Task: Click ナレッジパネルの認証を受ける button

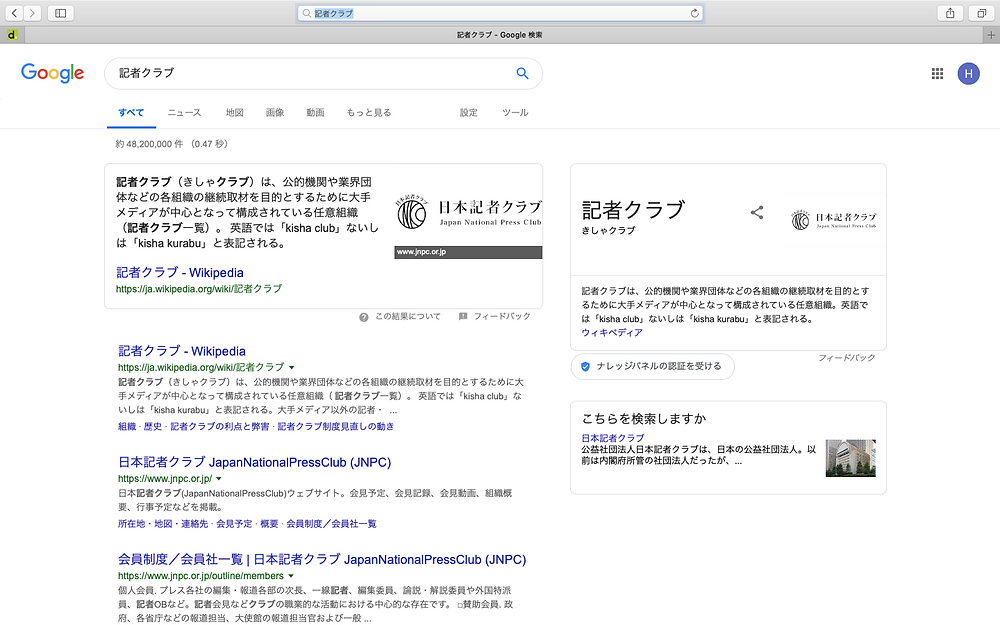Action: (x=652, y=367)
